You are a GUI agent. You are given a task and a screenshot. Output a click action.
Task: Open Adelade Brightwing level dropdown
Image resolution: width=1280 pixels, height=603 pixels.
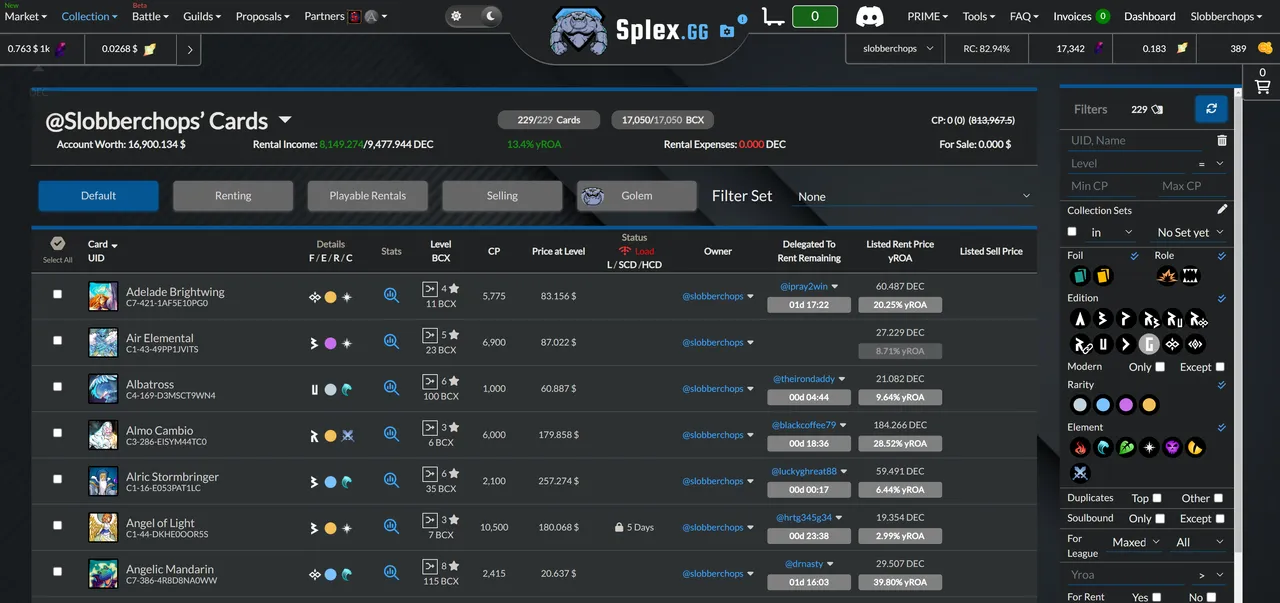pos(430,288)
